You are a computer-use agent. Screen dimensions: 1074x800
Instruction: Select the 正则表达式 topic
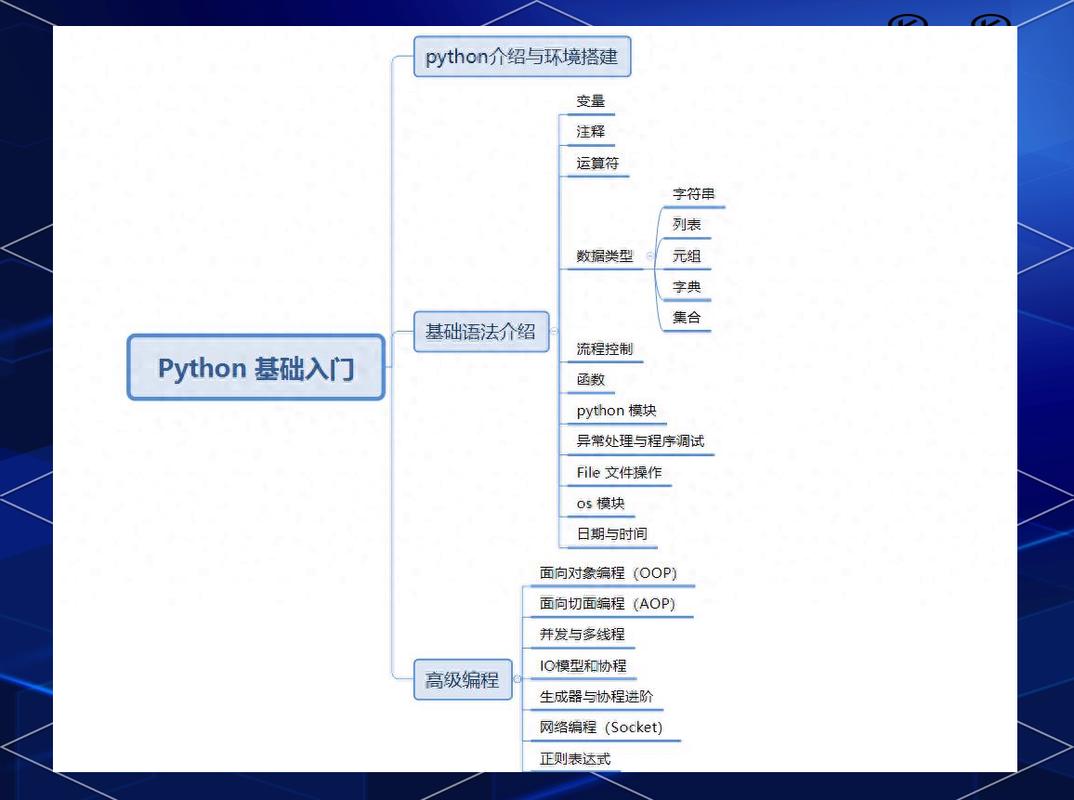pyautogui.click(x=575, y=759)
